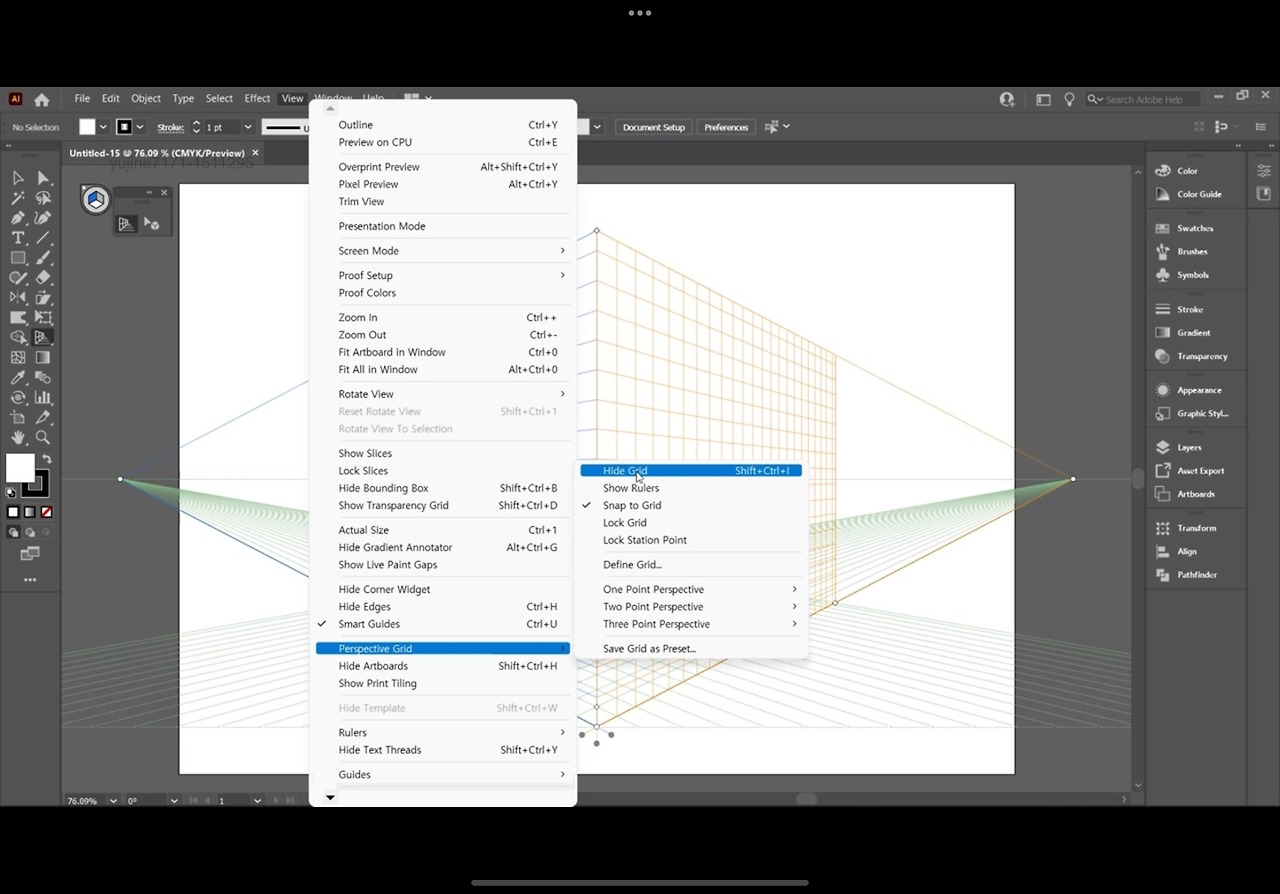This screenshot has width=1280, height=894.
Task: Pick the Rectangle tool
Action: pos(18,258)
